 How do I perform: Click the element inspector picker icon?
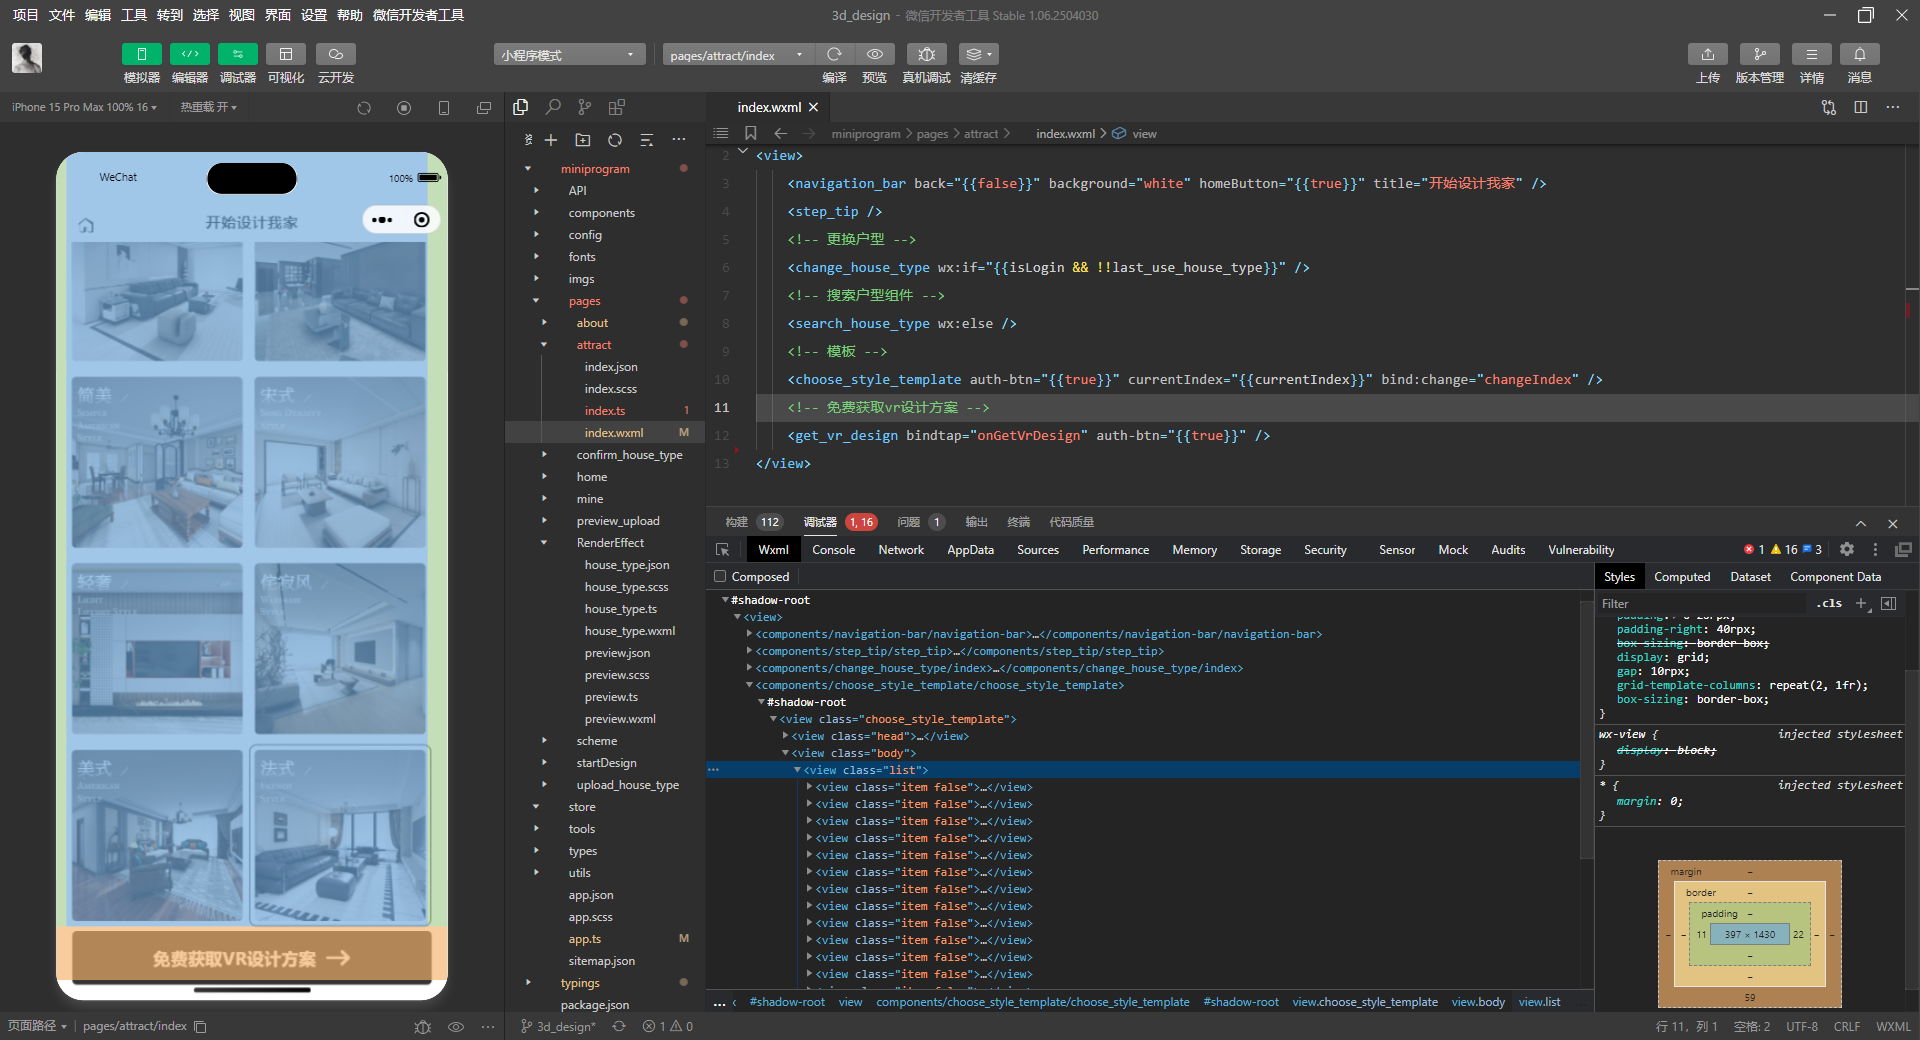coord(723,550)
